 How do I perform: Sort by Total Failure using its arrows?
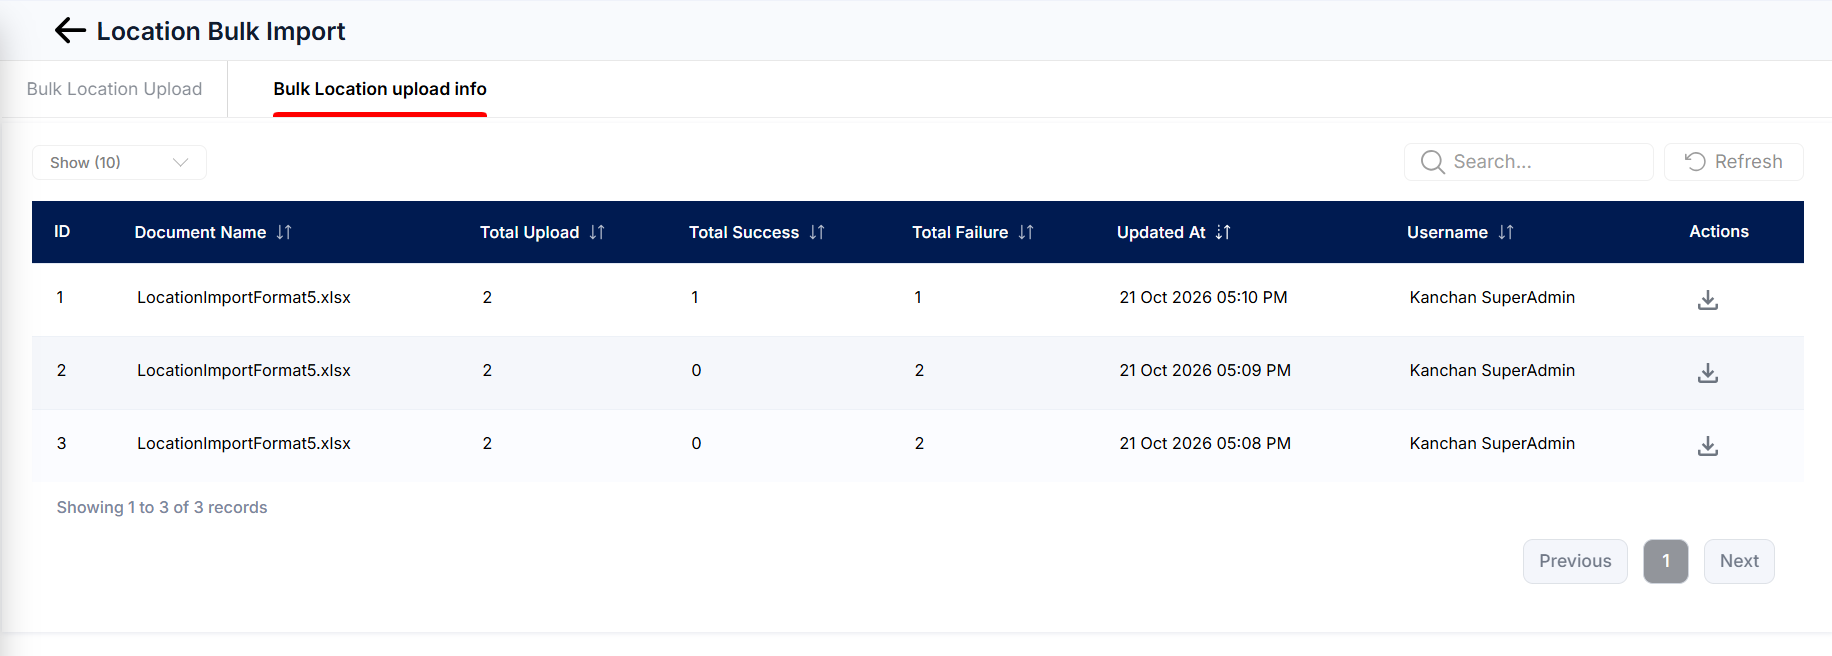coord(1026,232)
